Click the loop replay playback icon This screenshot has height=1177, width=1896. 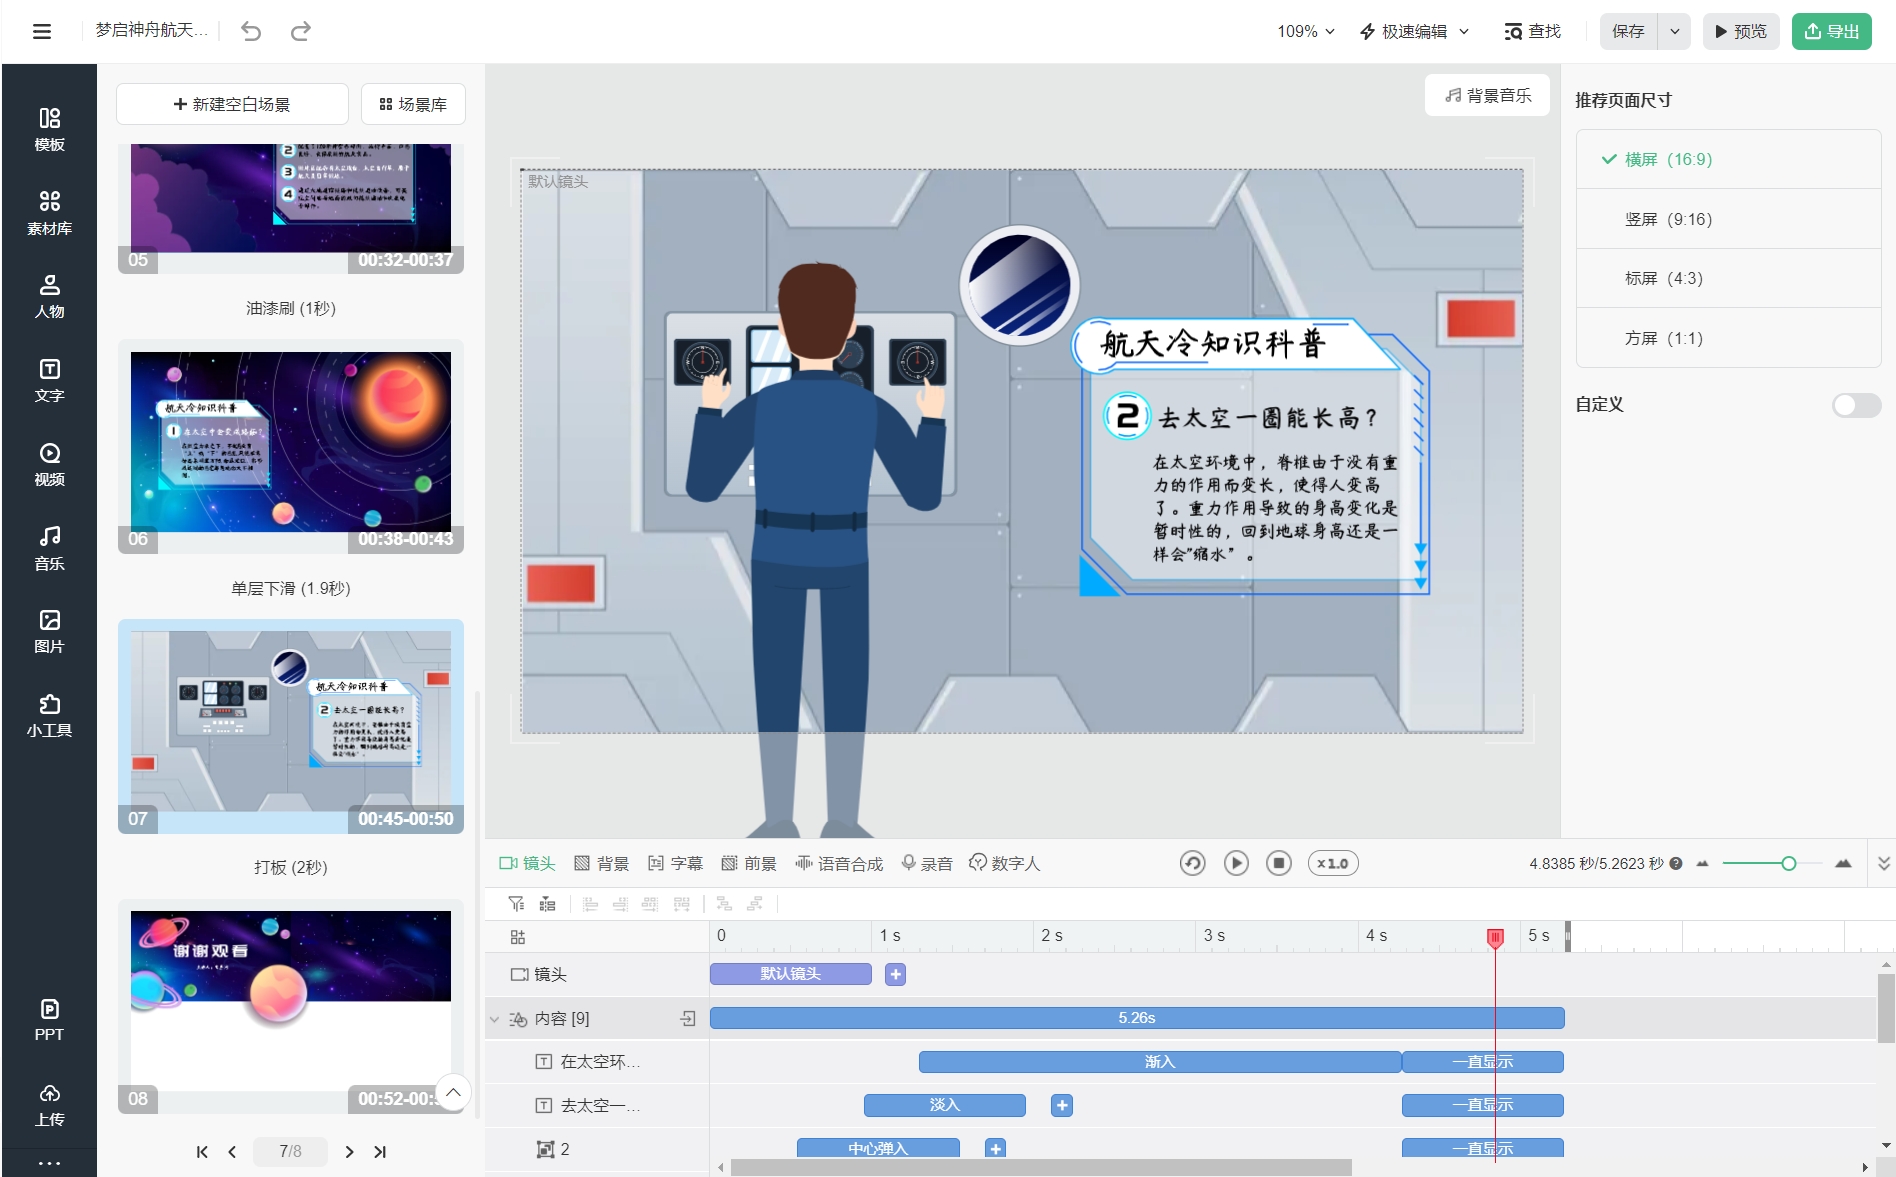(1192, 863)
